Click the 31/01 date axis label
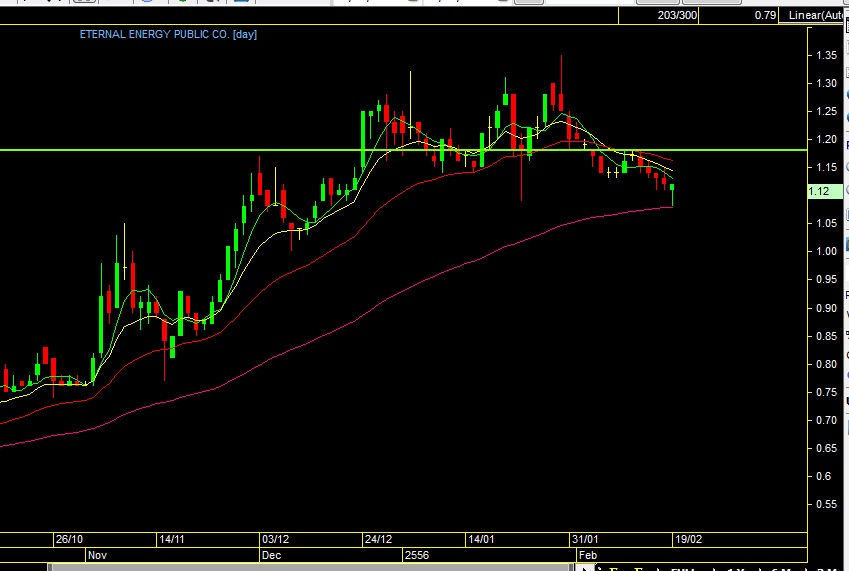The image size is (849, 571). point(585,540)
